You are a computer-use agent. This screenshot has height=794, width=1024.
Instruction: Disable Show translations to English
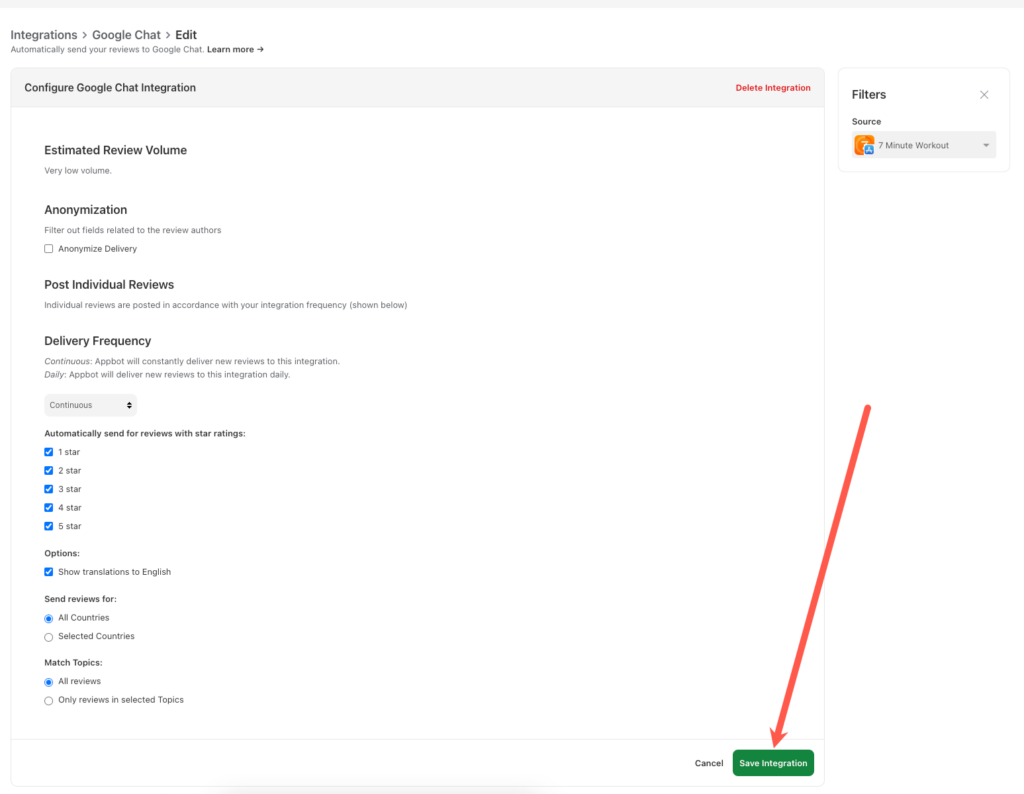tap(48, 571)
